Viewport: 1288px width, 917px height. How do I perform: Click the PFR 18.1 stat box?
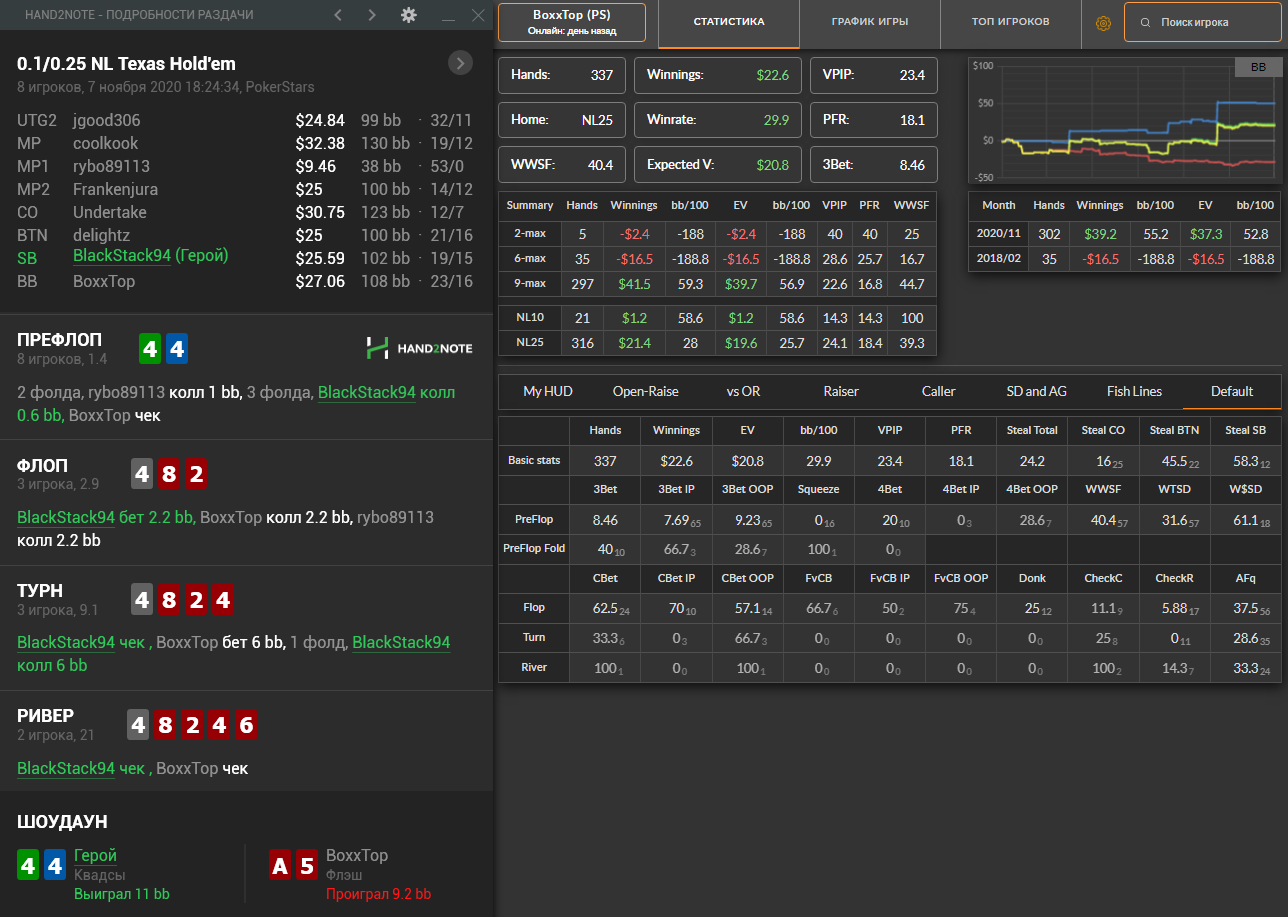click(874, 120)
